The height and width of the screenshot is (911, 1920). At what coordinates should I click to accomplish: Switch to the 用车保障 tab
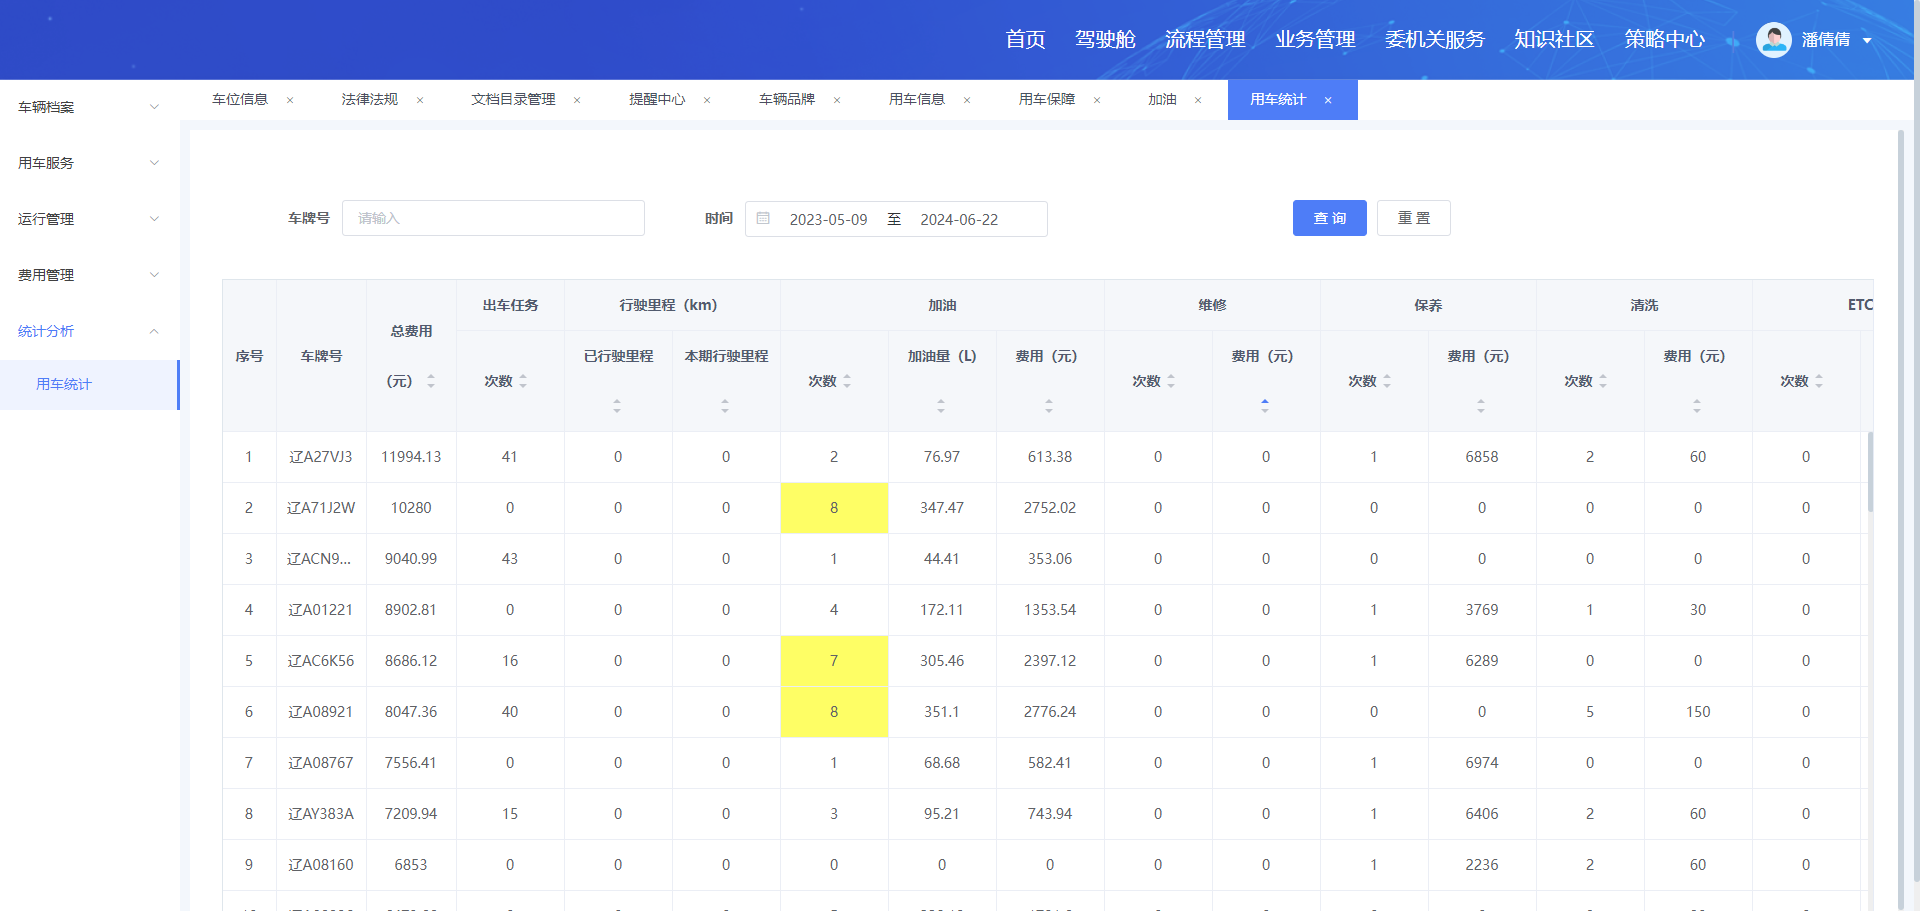(x=1047, y=100)
